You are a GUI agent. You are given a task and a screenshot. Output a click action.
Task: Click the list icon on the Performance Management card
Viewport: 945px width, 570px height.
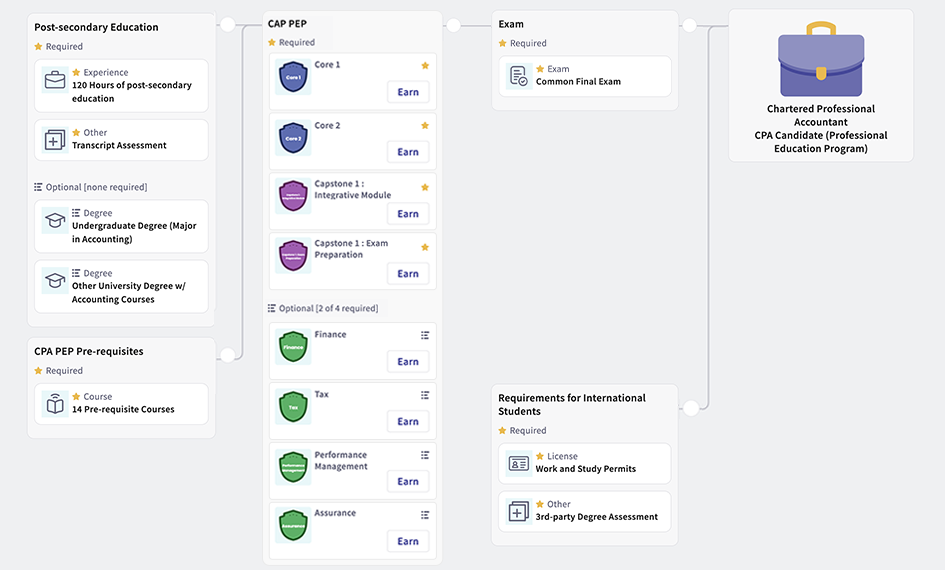point(425,455)
